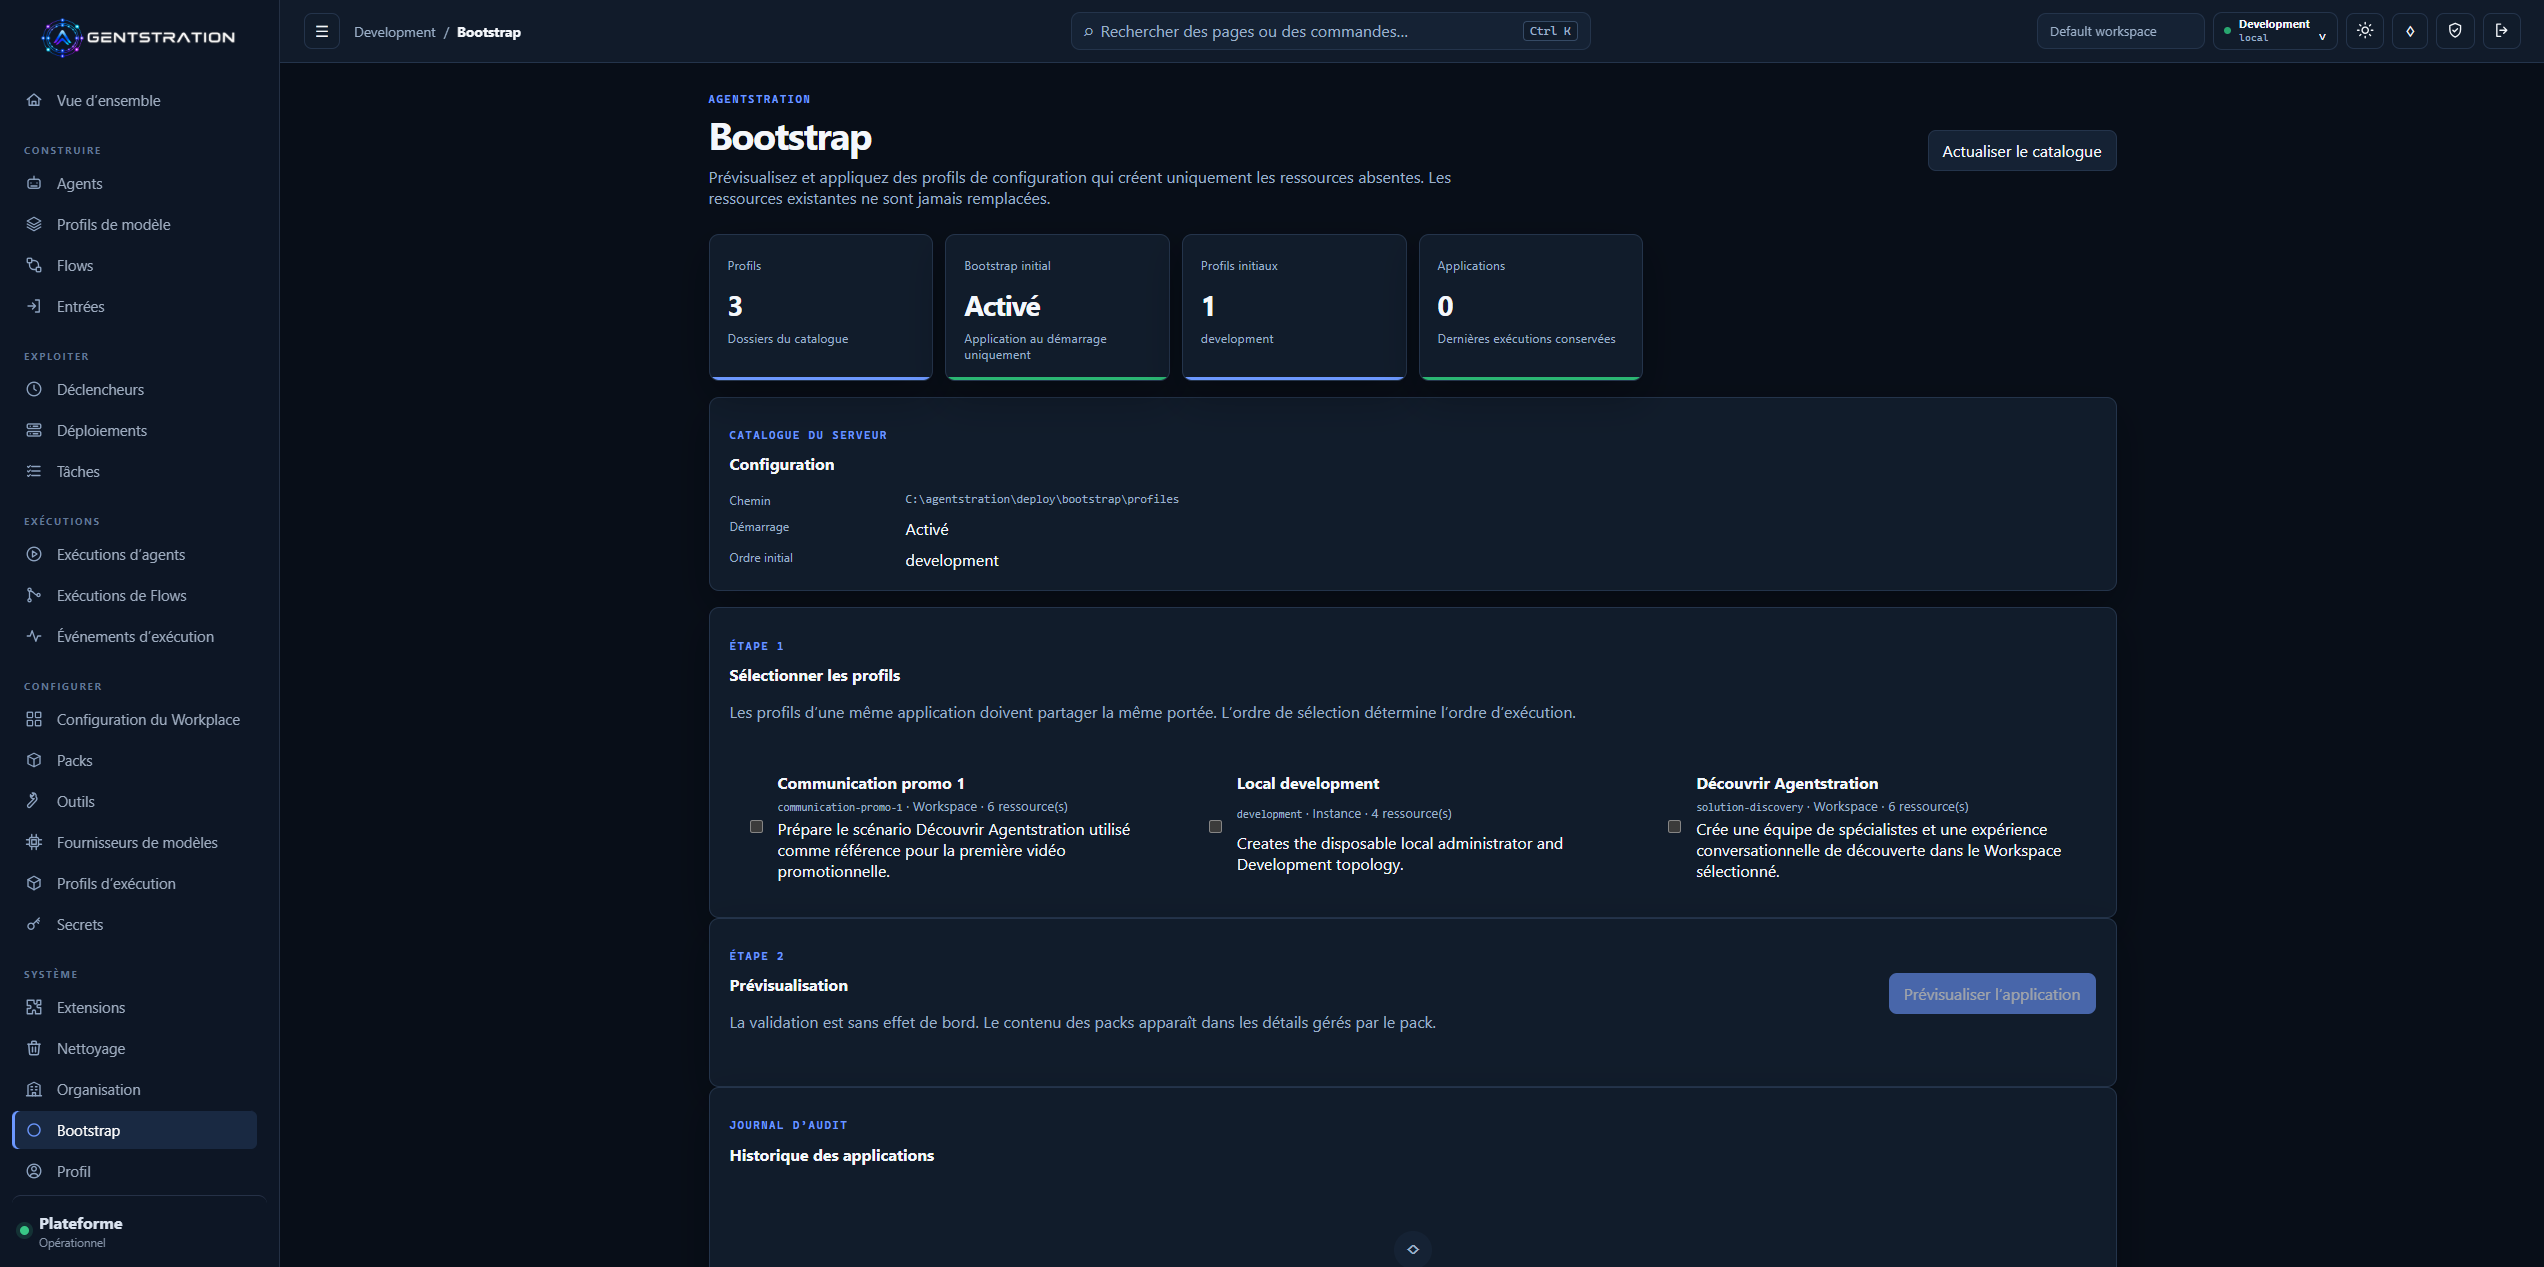Click the Vue d'ensemble home icon

(x=34, y=100)
